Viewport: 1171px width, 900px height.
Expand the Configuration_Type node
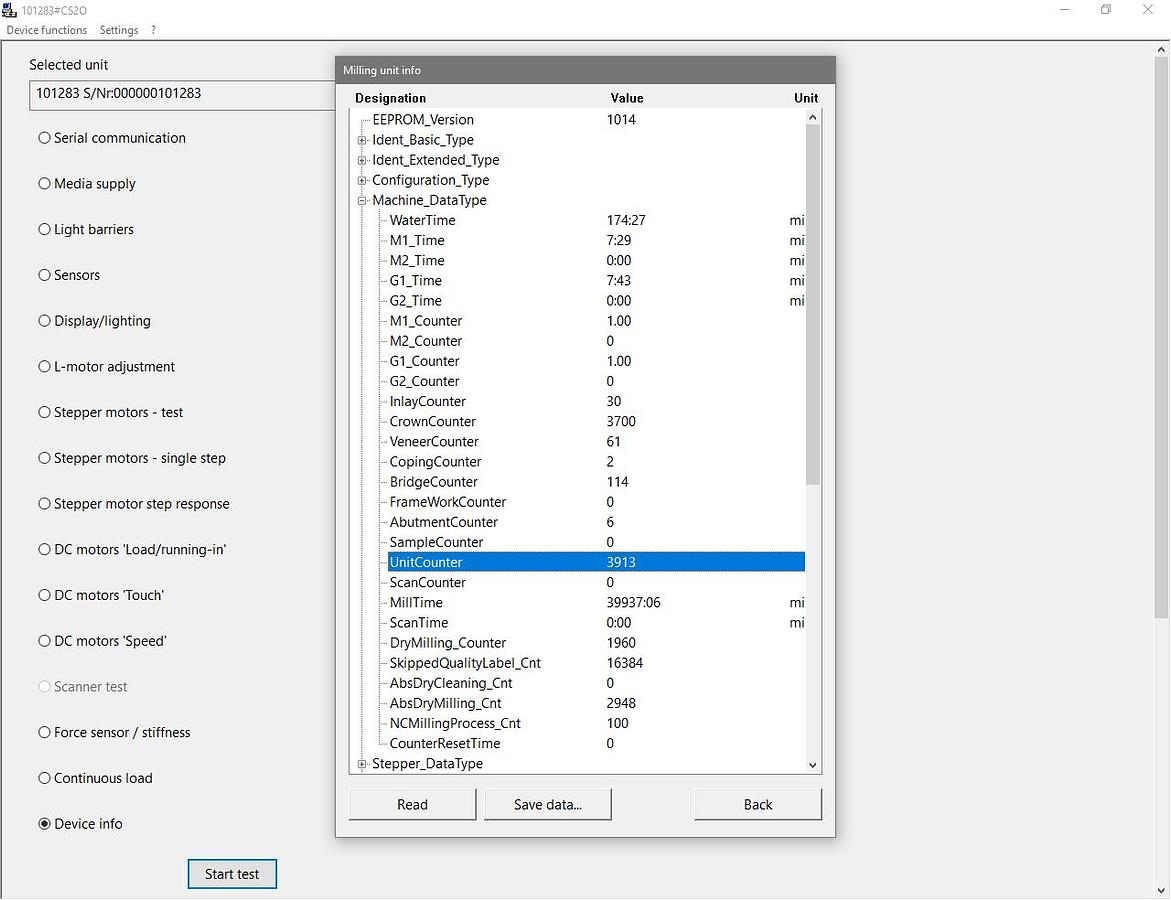pyautogui.click(x=362, y=180)
